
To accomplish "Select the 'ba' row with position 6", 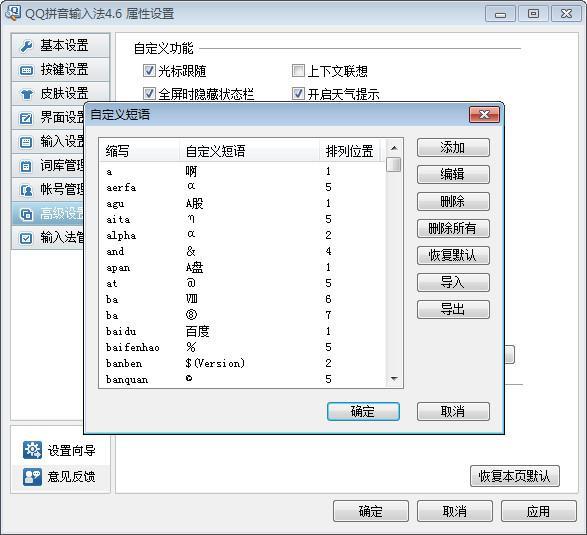I will tap(243, 299).
